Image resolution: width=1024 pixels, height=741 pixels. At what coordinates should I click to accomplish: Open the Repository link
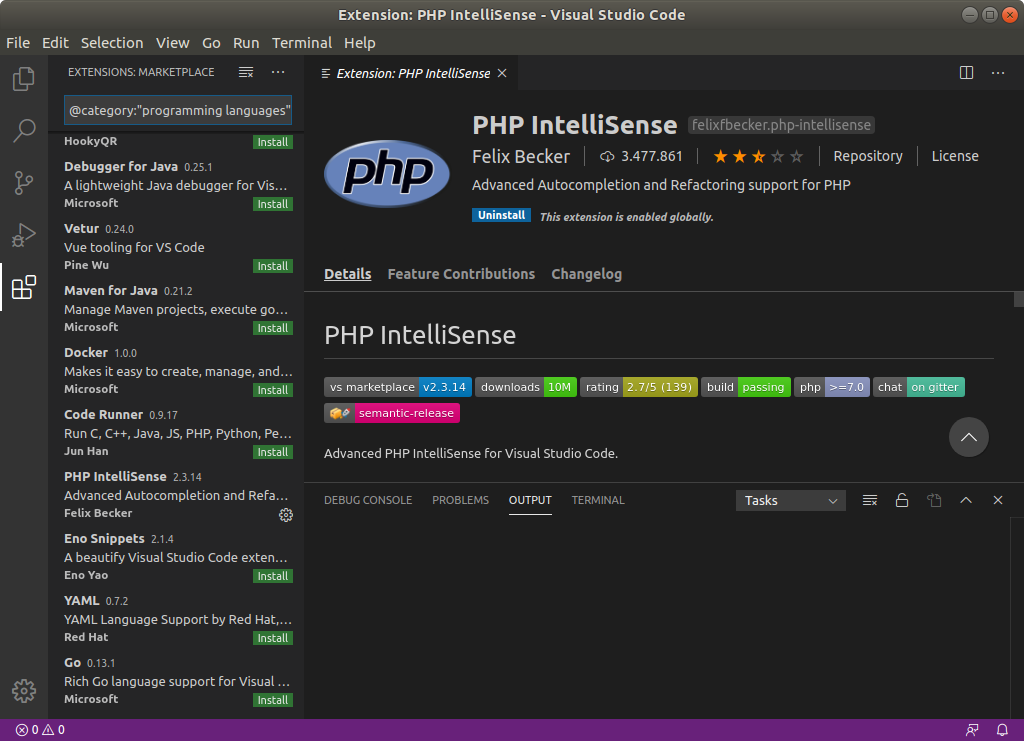868,156
